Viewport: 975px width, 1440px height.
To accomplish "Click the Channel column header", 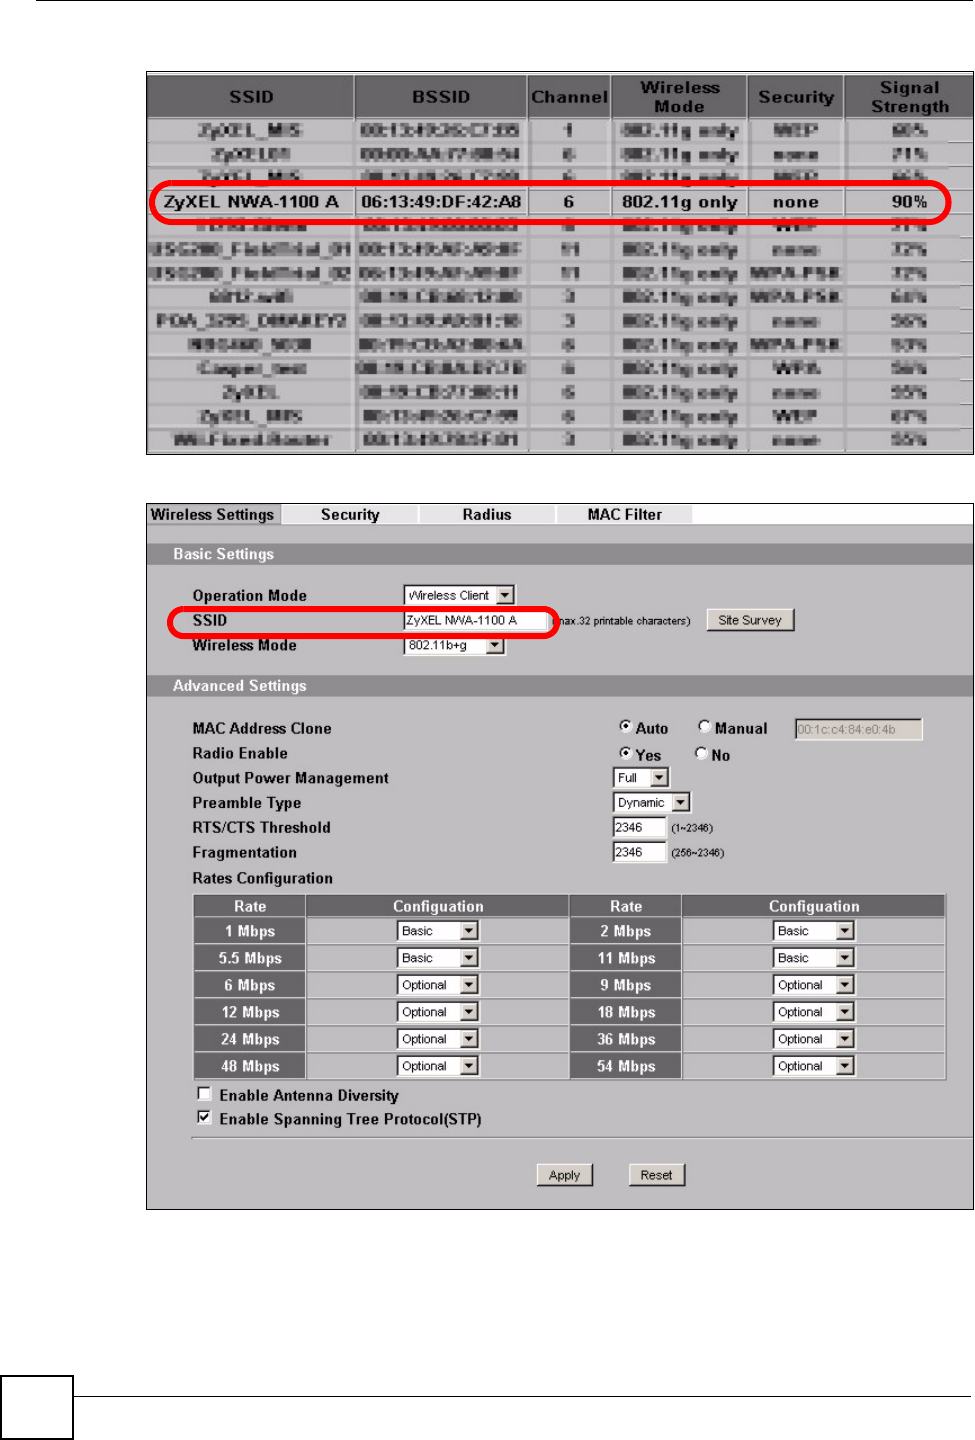I will coord(569,97).
